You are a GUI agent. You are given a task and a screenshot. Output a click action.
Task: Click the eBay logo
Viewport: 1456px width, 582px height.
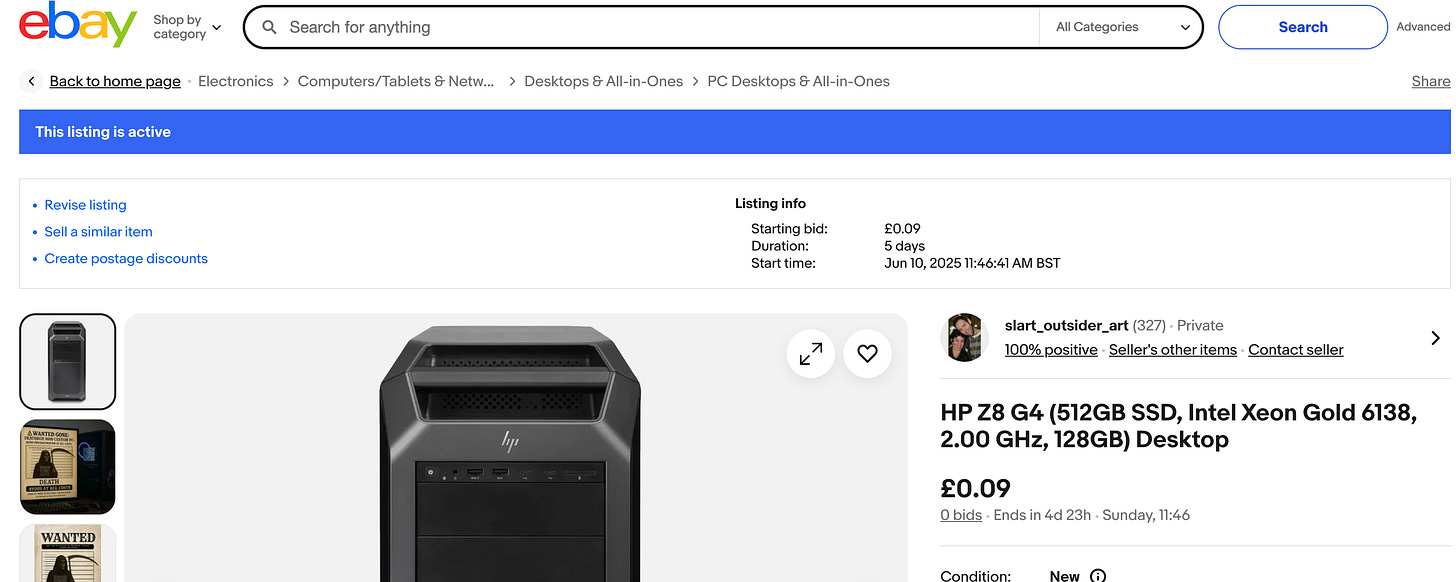[77, 26]
